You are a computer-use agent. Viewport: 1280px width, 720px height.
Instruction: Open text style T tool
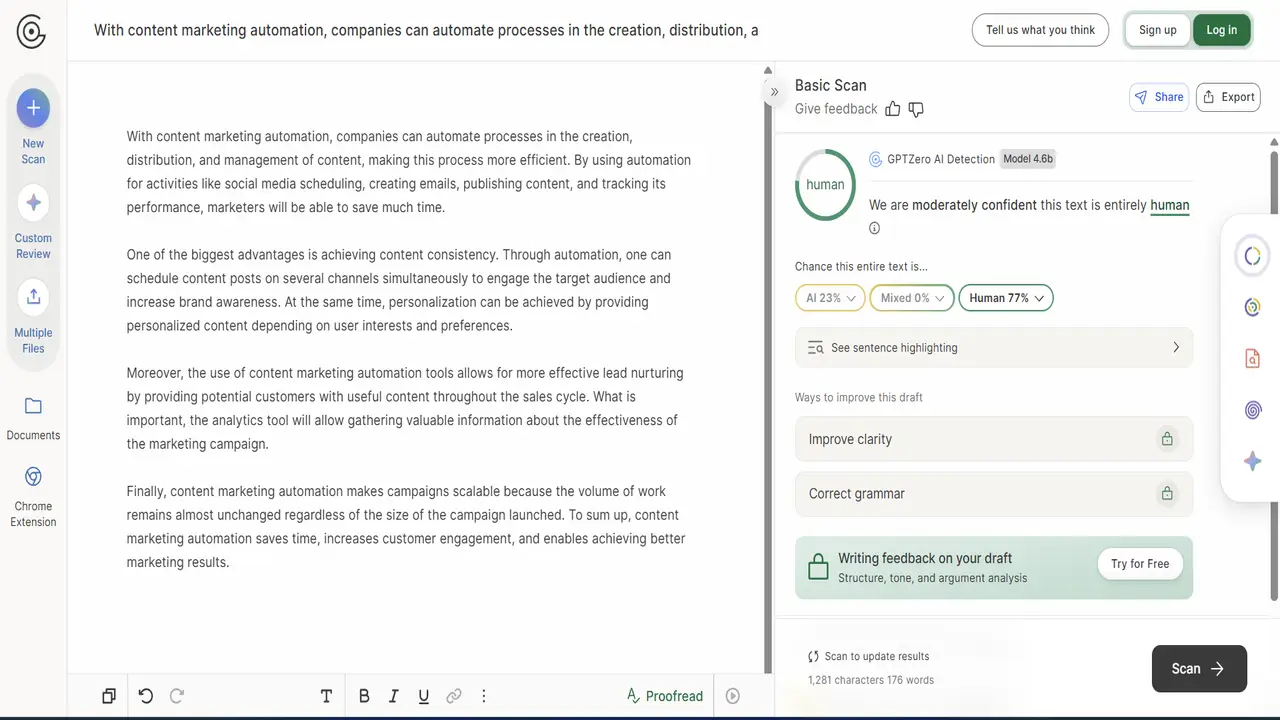click(x=326, y=696)
